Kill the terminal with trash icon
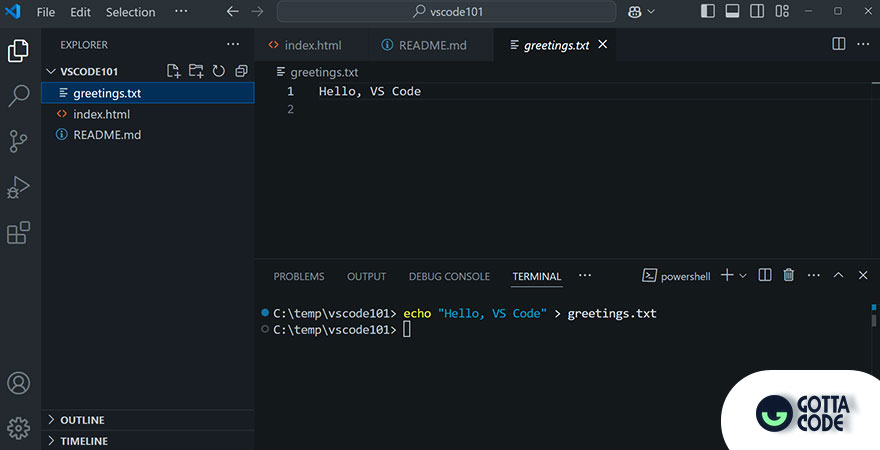 click(789, 275)
